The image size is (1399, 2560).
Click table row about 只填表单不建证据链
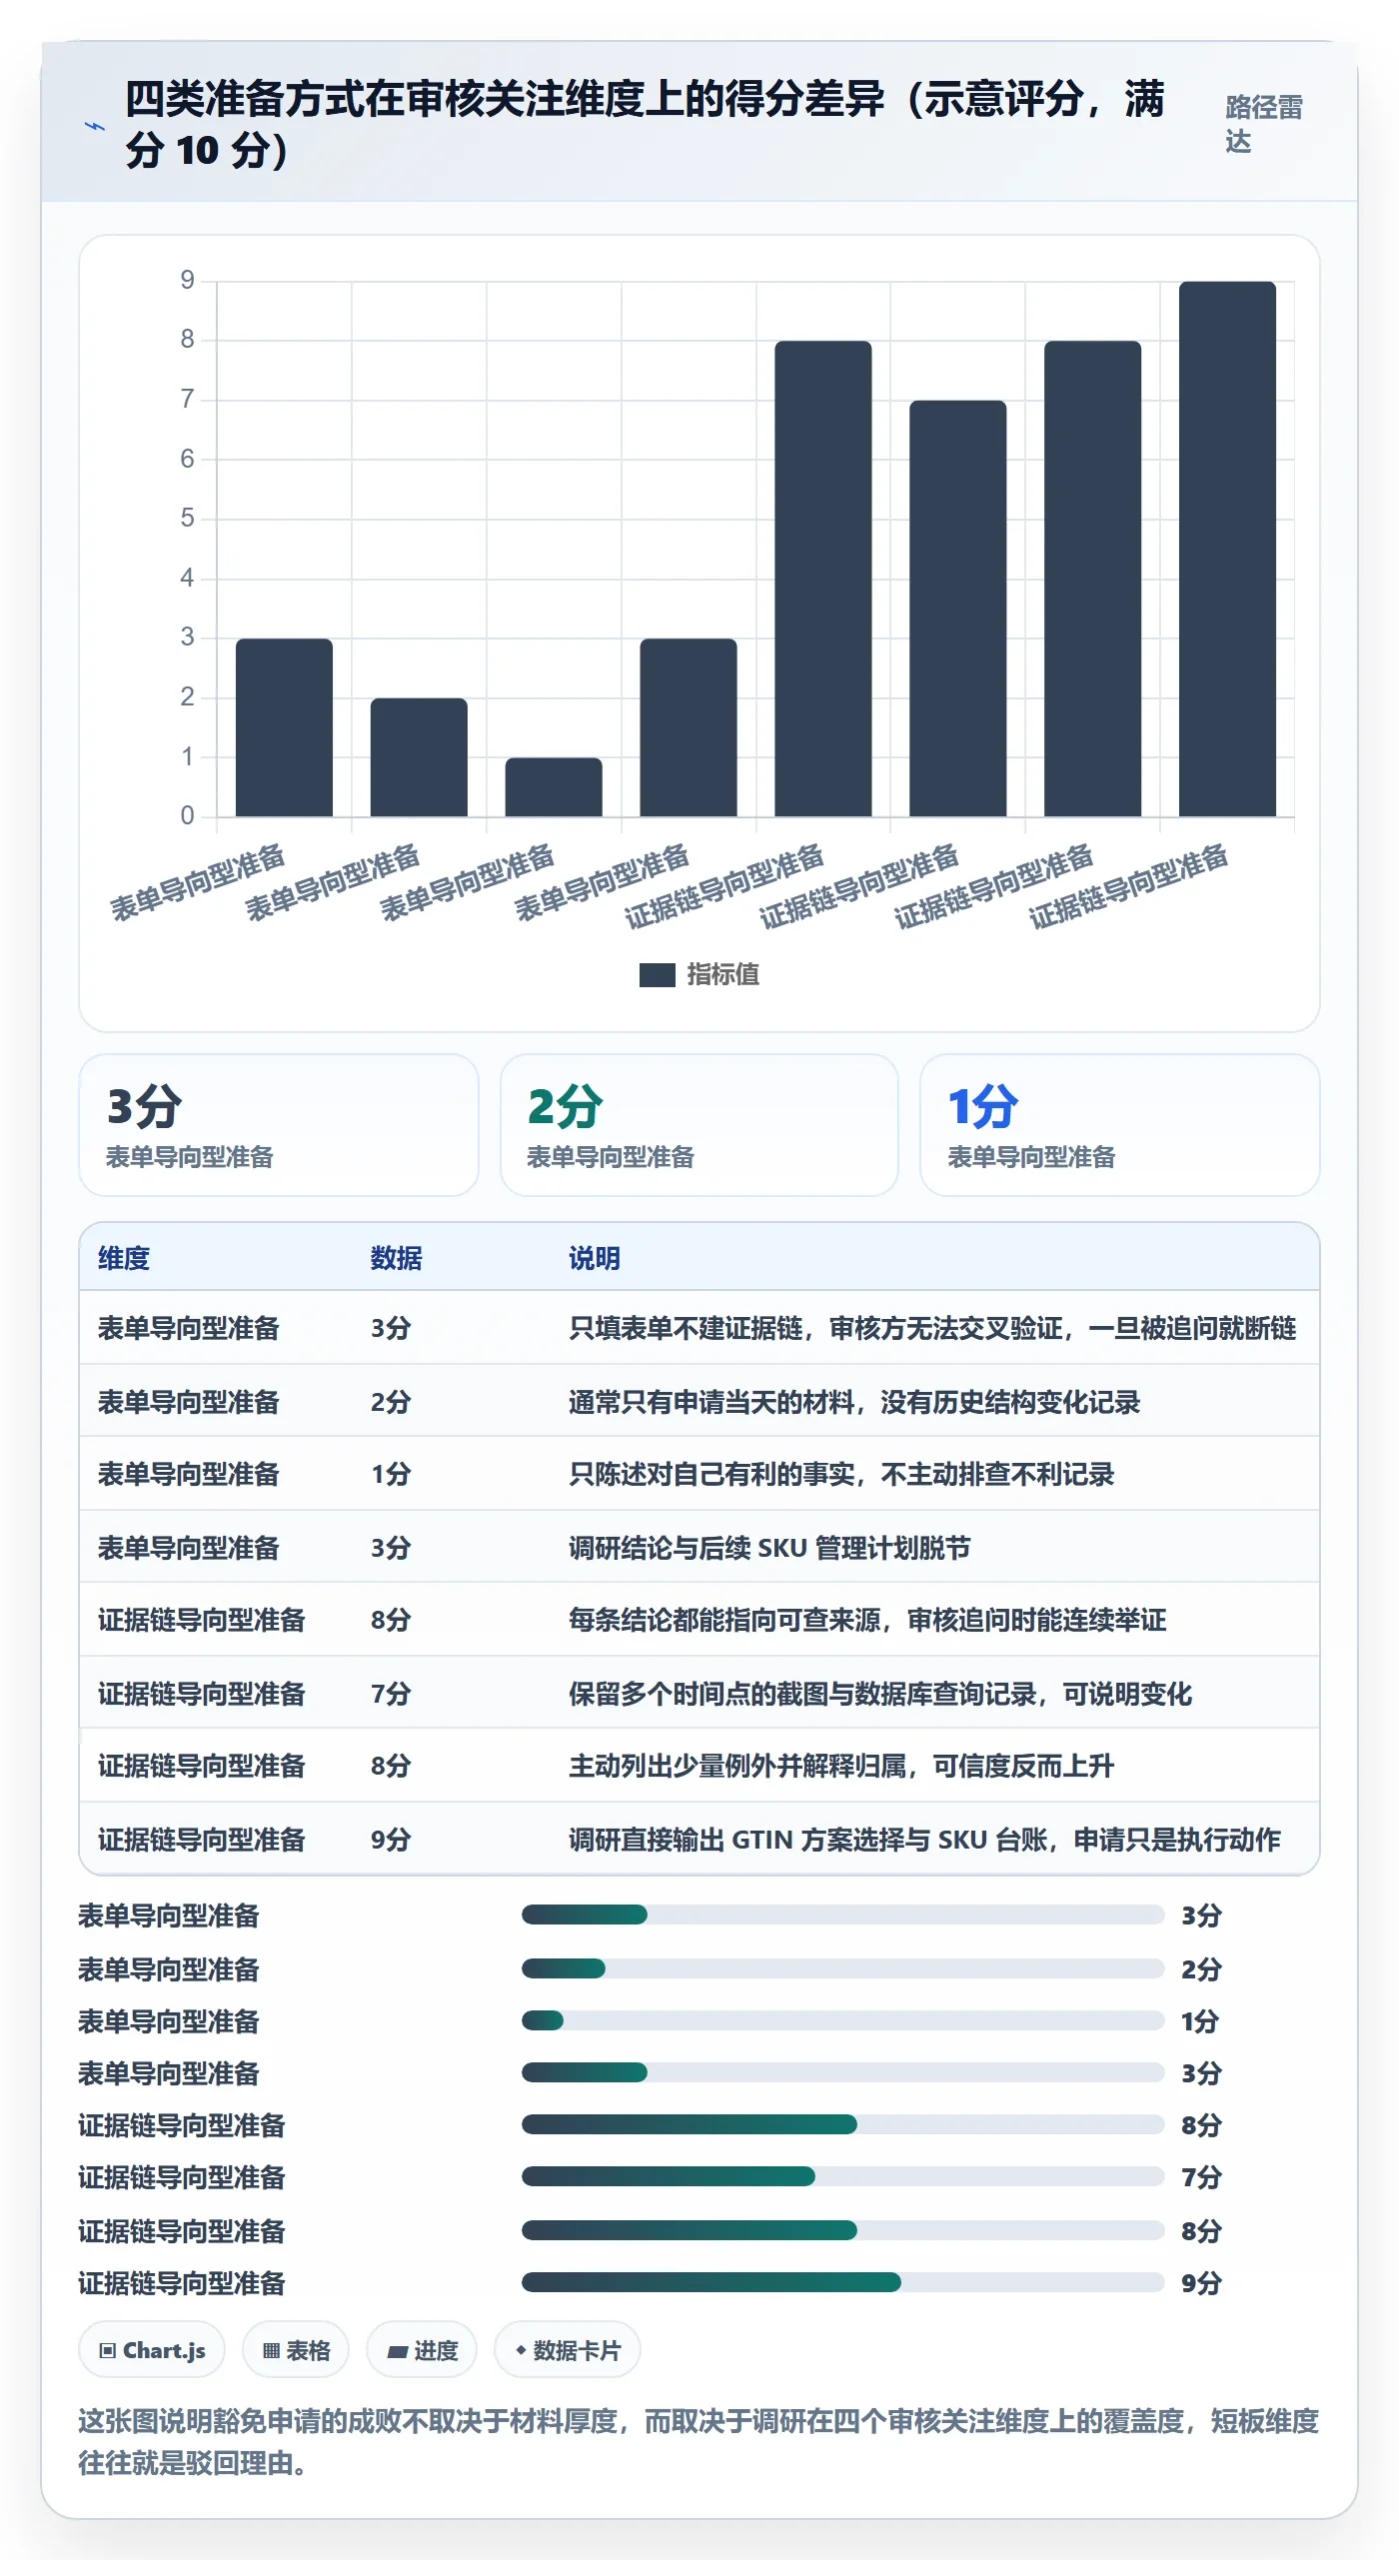pyautogui.click(x=699, y=1328)
